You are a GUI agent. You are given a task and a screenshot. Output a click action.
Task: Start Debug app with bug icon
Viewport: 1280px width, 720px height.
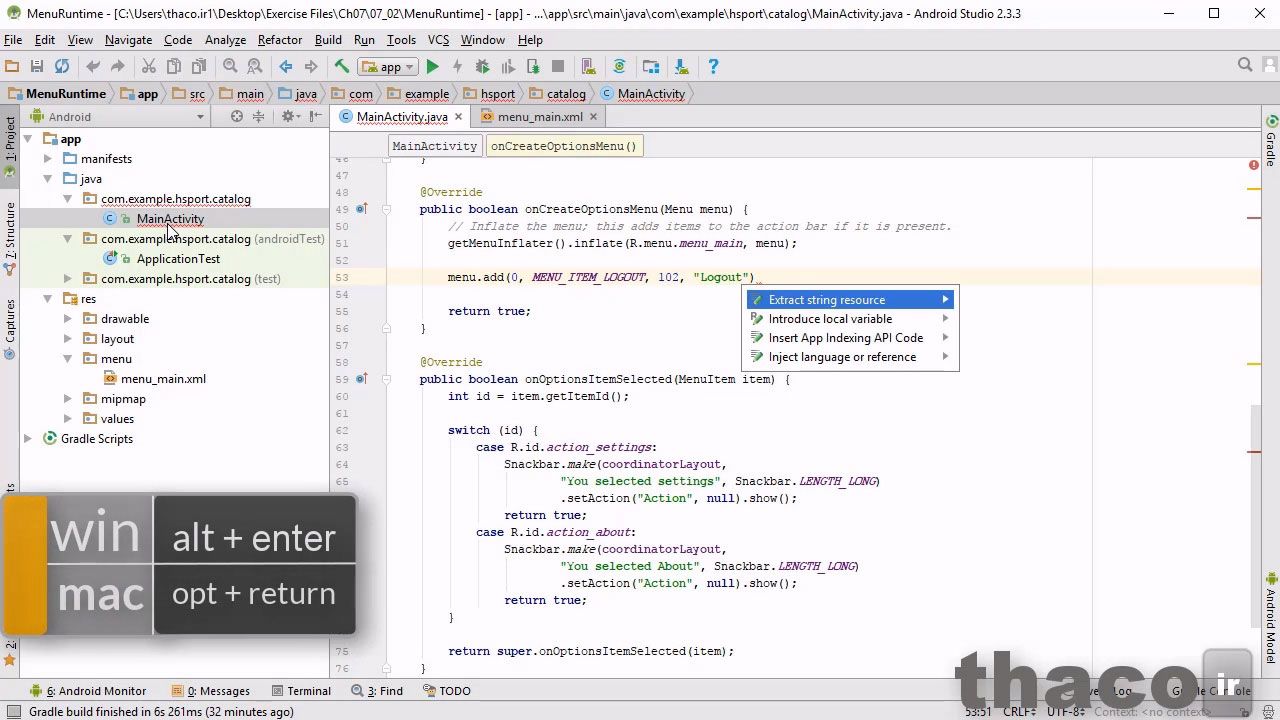coord(483,66)
